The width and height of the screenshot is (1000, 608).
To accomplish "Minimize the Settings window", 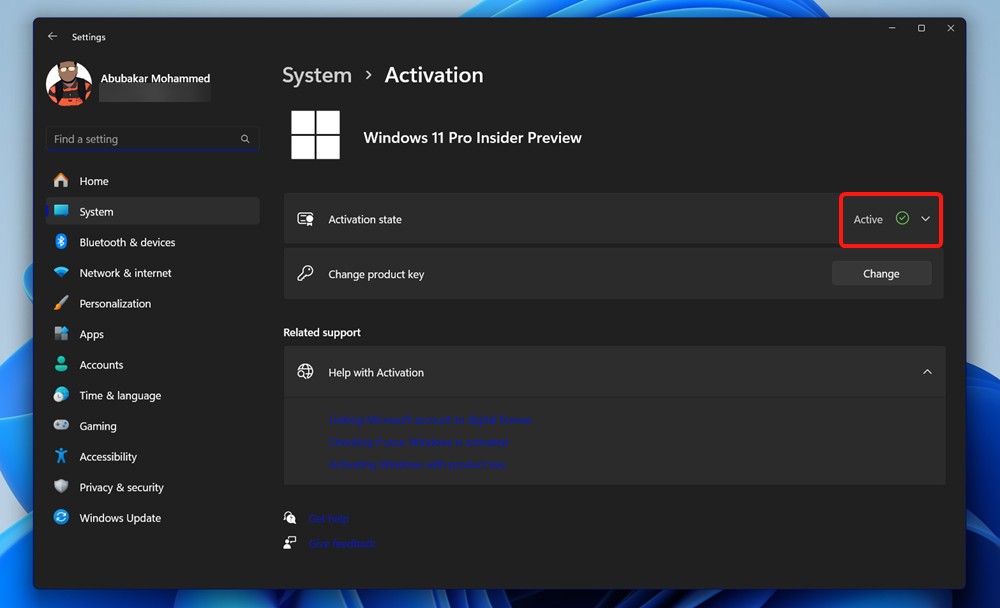I will pos(892,28).
